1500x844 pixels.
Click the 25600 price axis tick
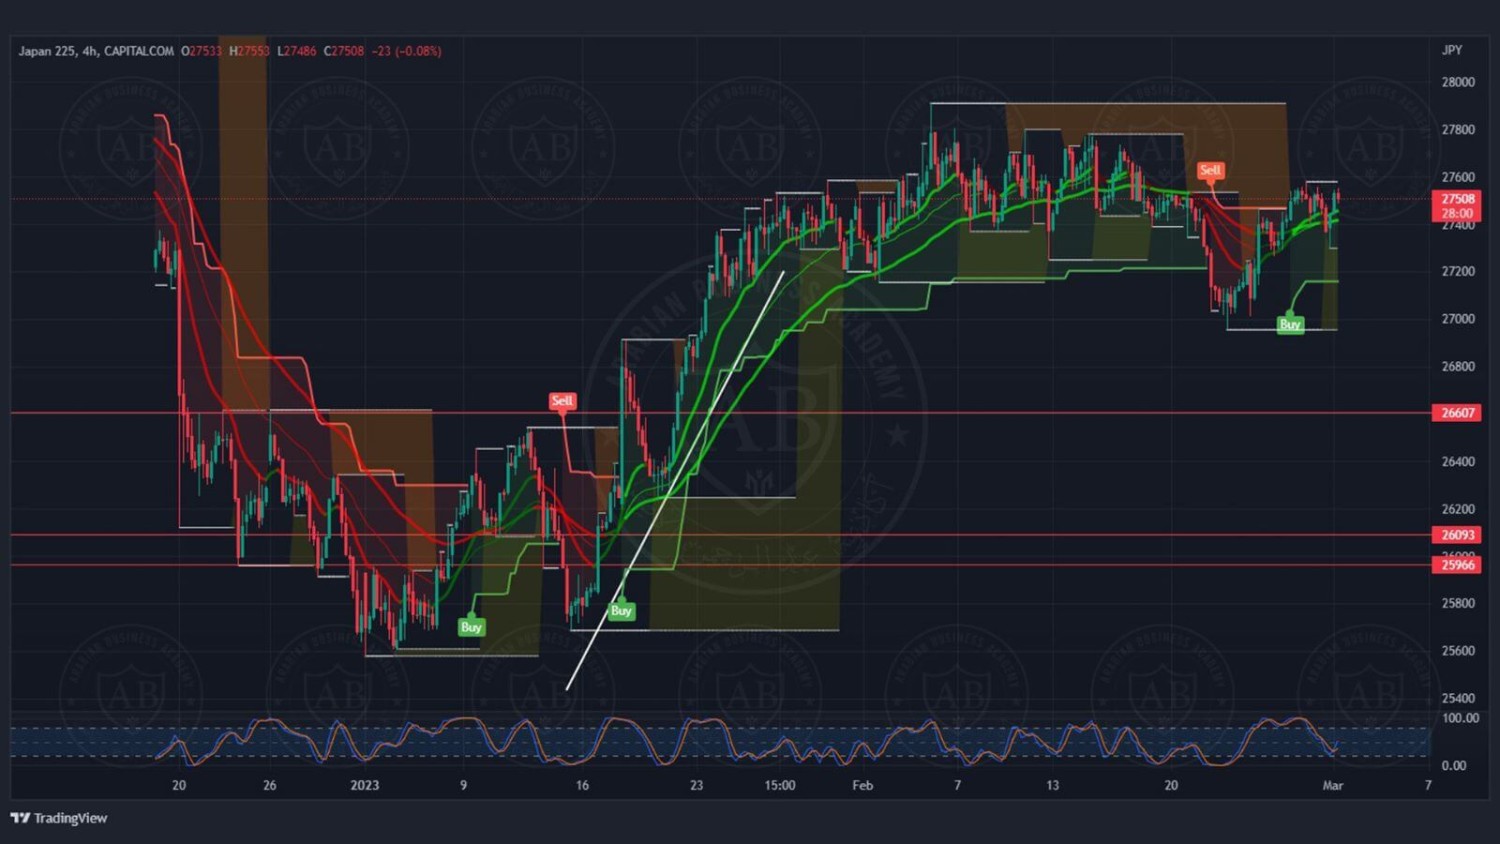(x=1458, y=650)
